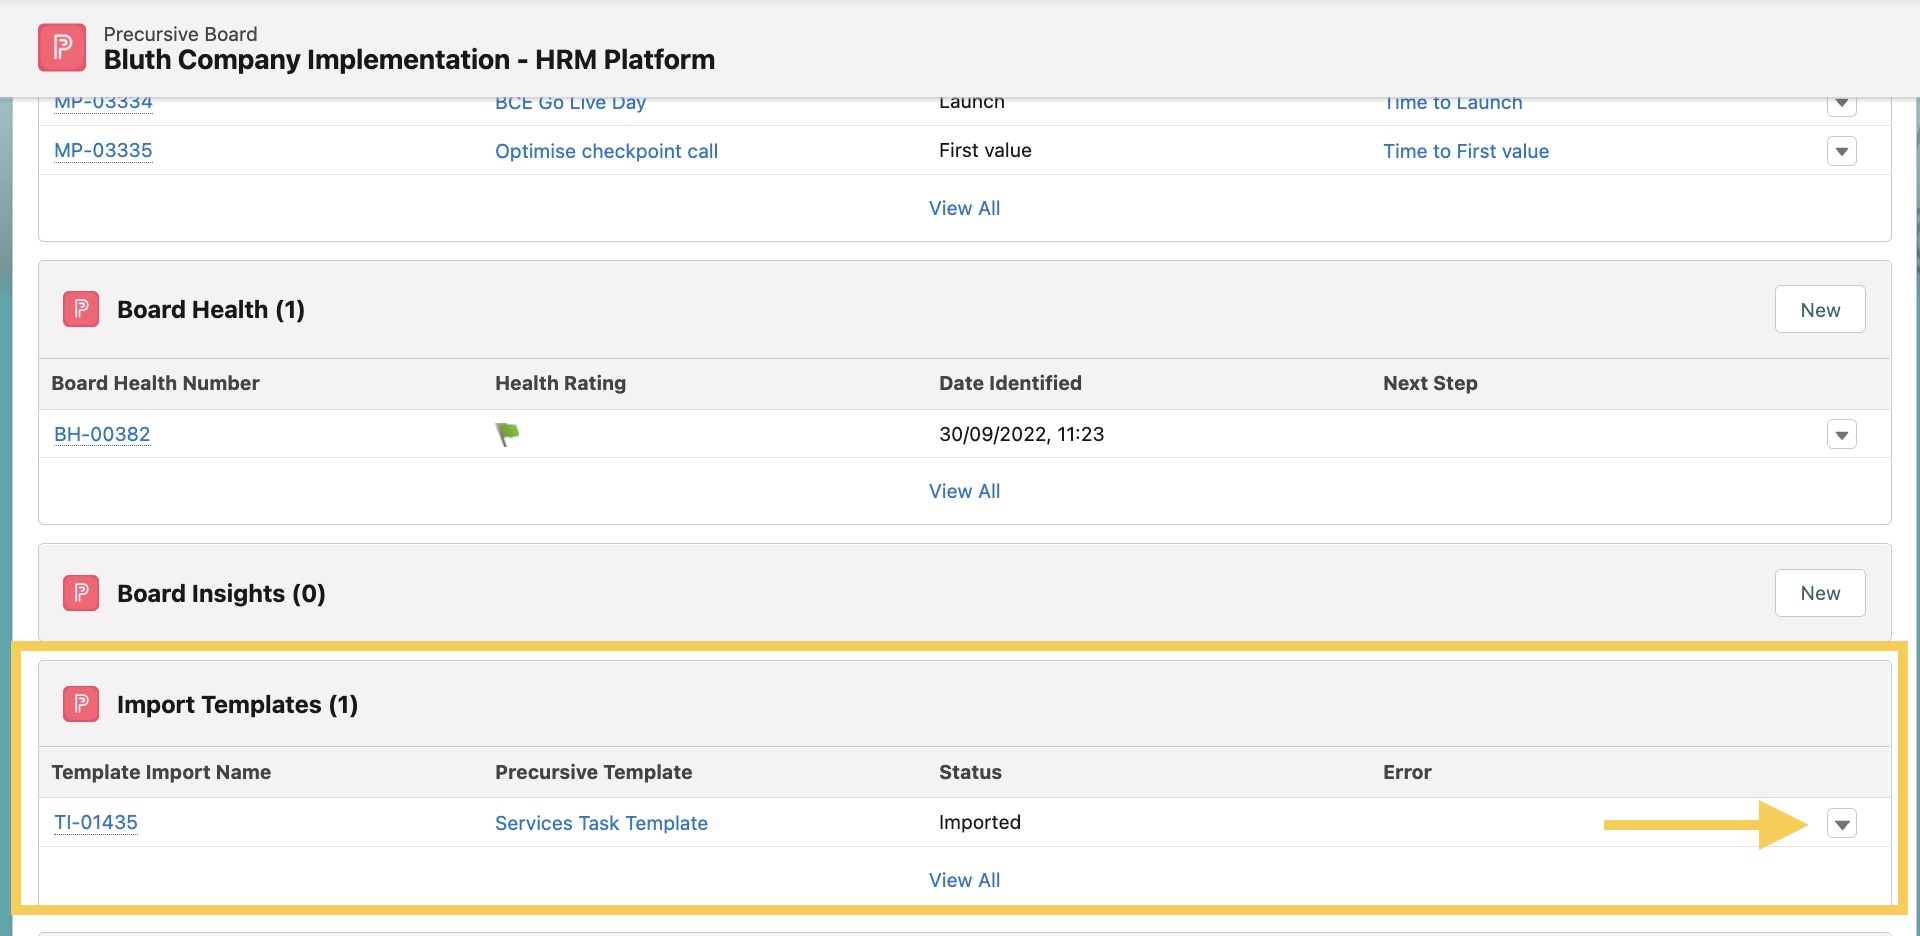Open the BH-00382 record link
The height and width of the screenshot is (936, 1920).
pos(102,434)
